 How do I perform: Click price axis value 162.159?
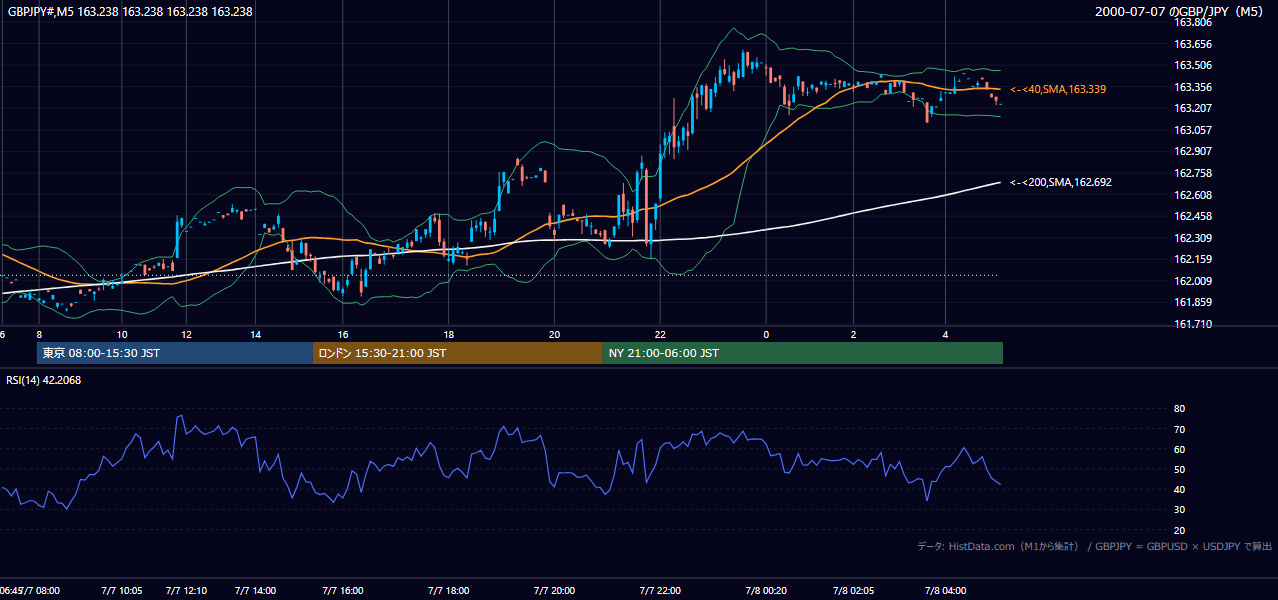pos(1194,259)
